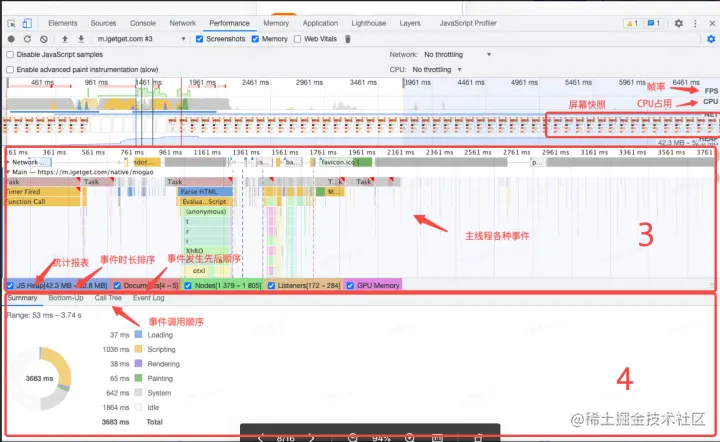Screen dimensions: 720x442
Task: Toggle the Documents counter checkbox
Action: point(117,285)
